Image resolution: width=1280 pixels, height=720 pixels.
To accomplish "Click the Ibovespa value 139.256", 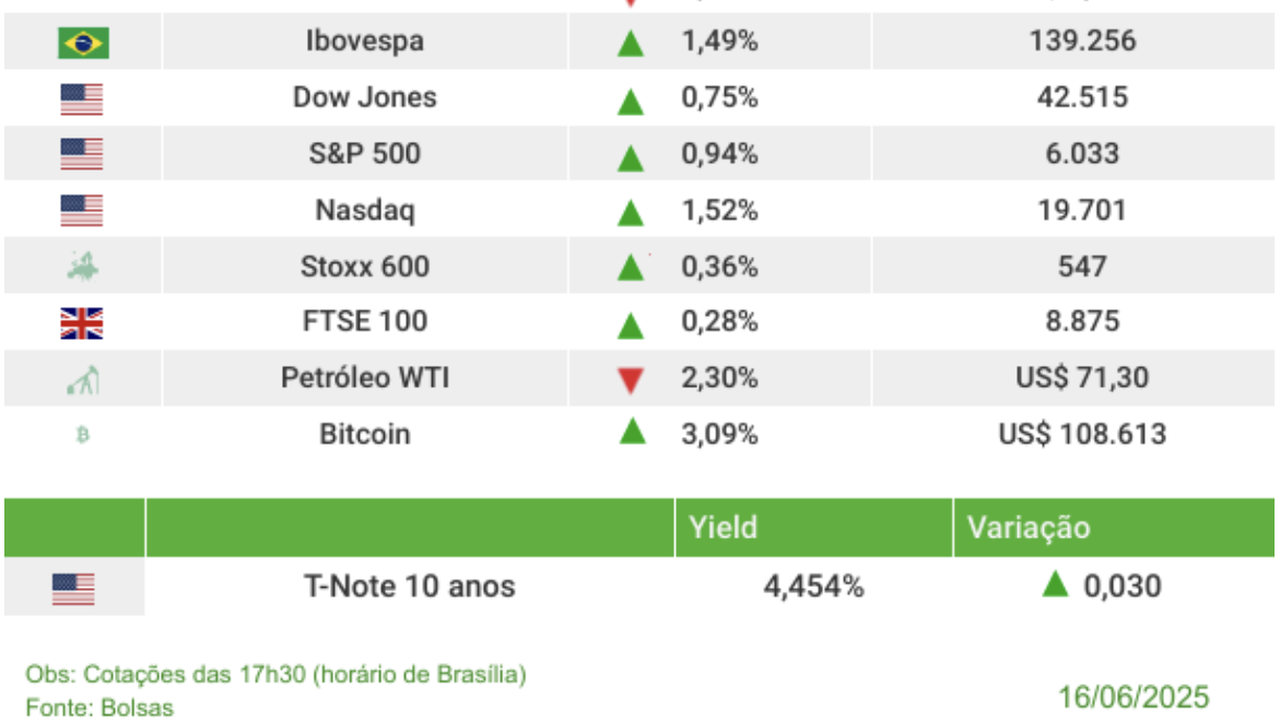I will [x=1082, y=41].
